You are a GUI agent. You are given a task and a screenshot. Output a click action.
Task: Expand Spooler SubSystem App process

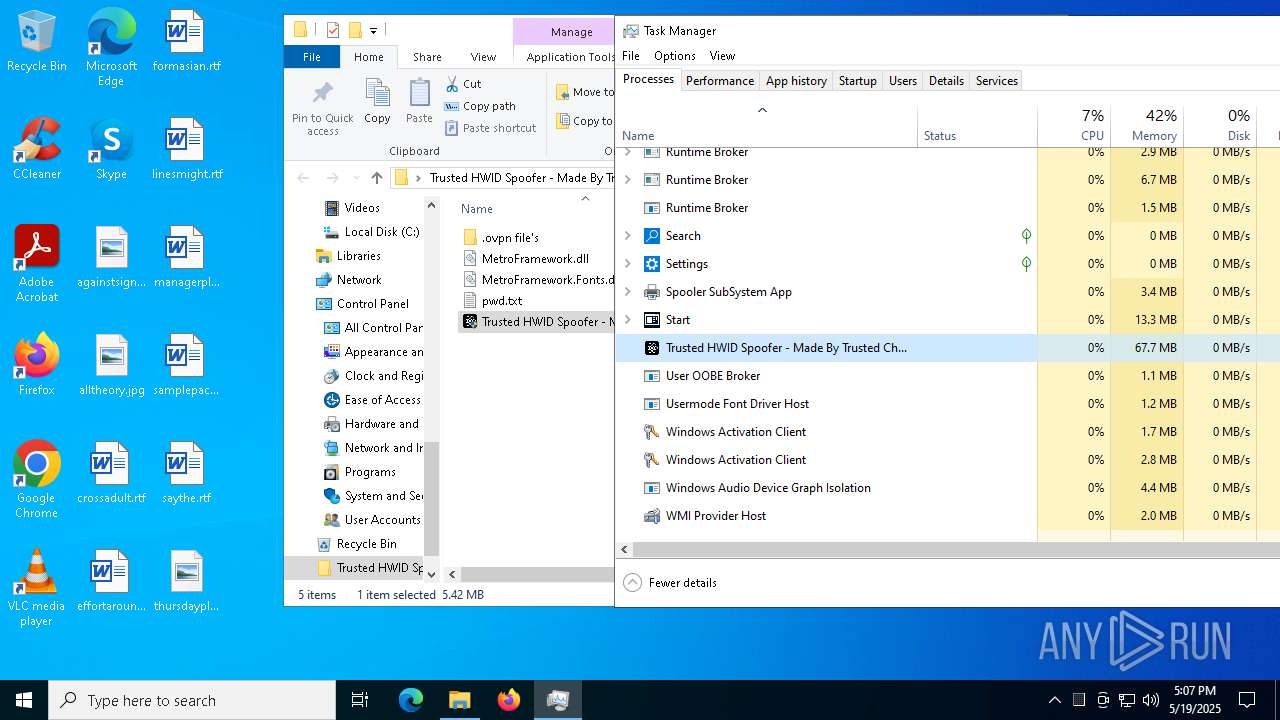tap(628, 292)
